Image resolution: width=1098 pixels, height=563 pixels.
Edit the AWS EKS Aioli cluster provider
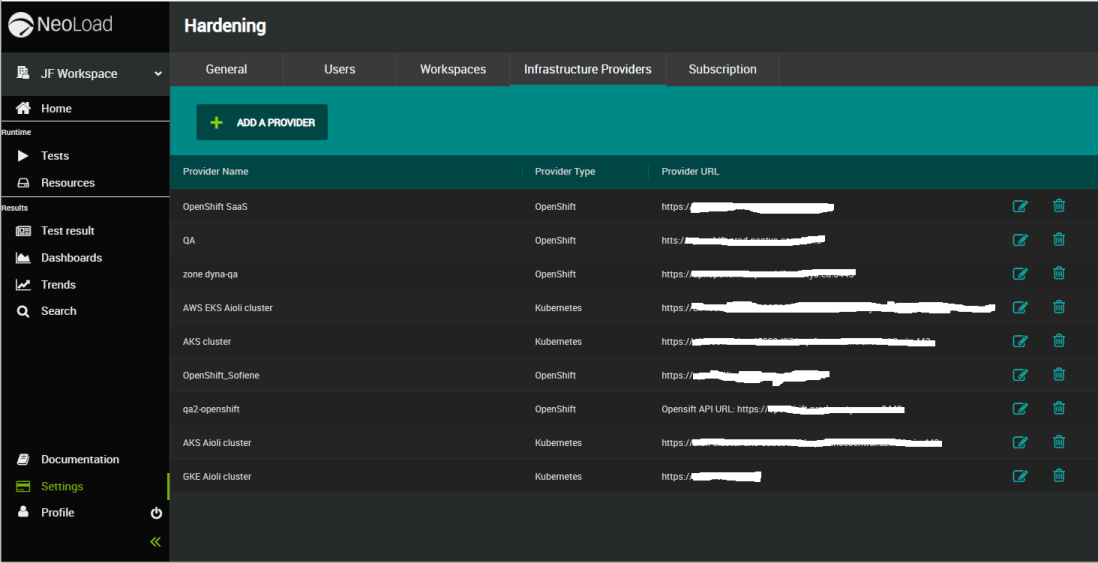click(x=1019, y=308)
